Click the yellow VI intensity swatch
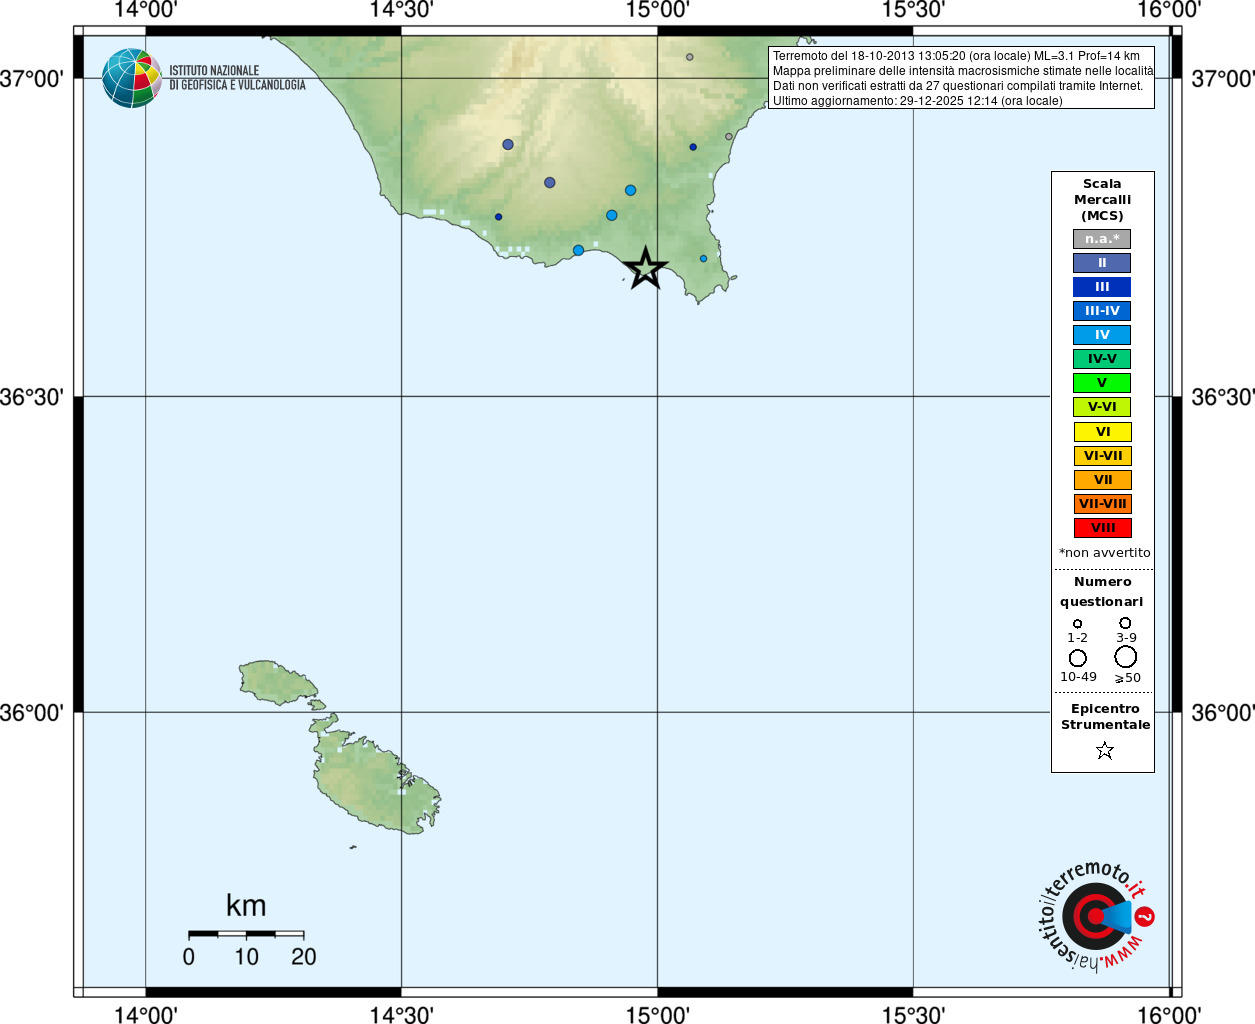This screenshot has height=1024, width=1255. point(1102,432)
